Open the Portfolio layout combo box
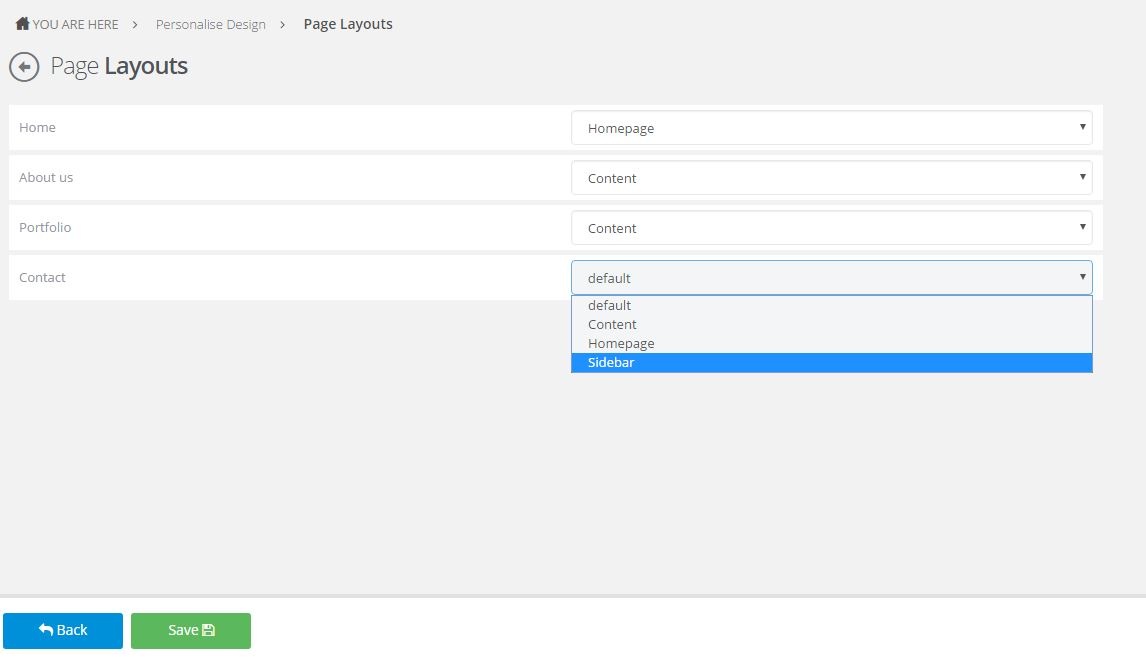This screenshot has height=657, width=1146. tap(831, 228)
